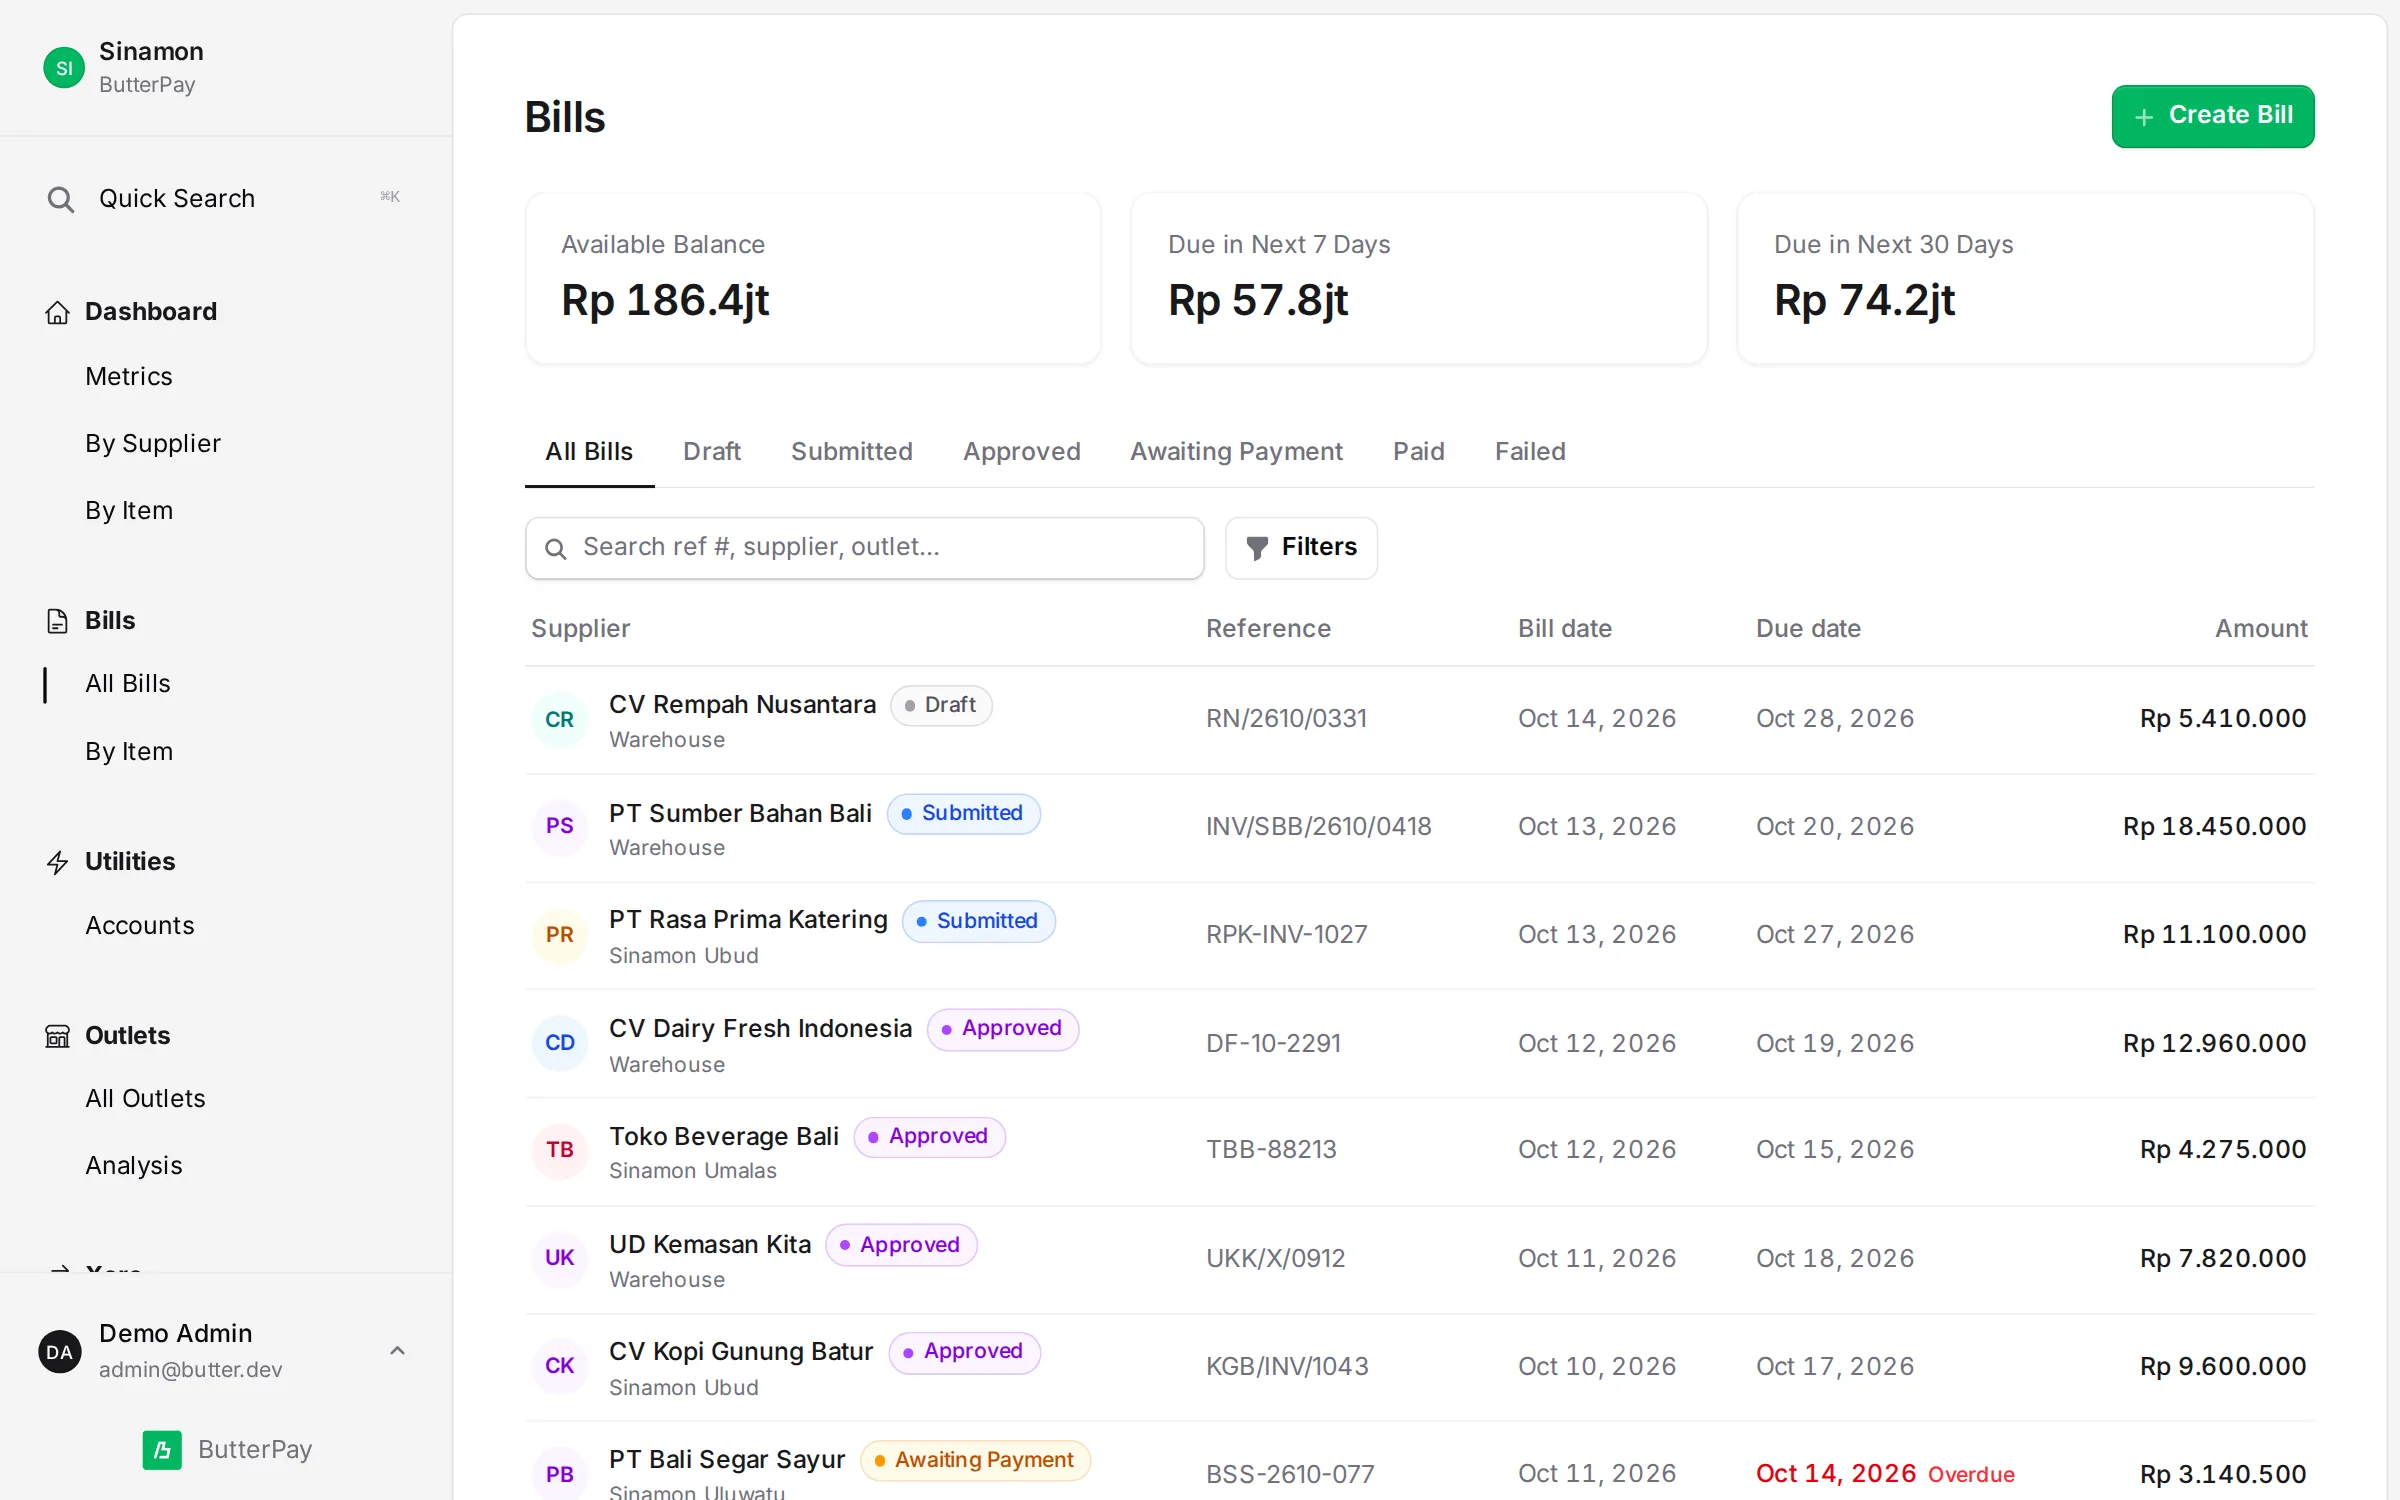Viewport: 2400px width, 1500px height.
Task: Open All Outlets in the sidebar
Action: coord(145,1099)
